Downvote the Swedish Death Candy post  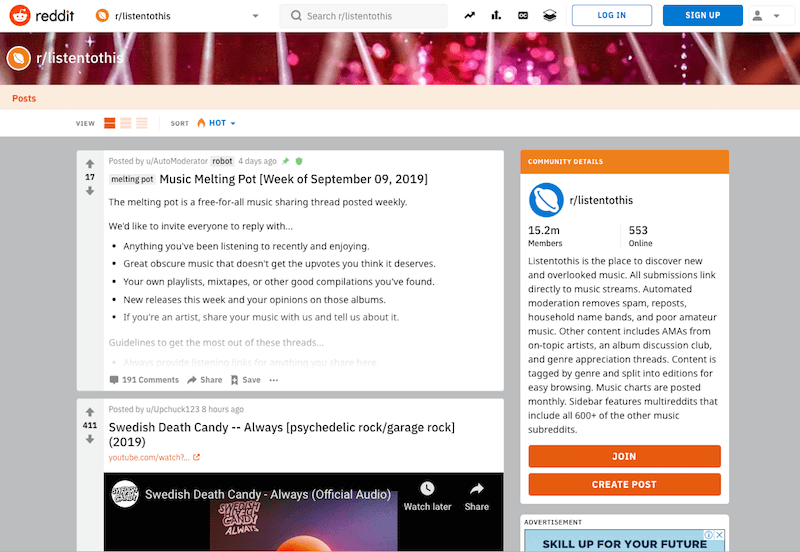tap(90, 439)
